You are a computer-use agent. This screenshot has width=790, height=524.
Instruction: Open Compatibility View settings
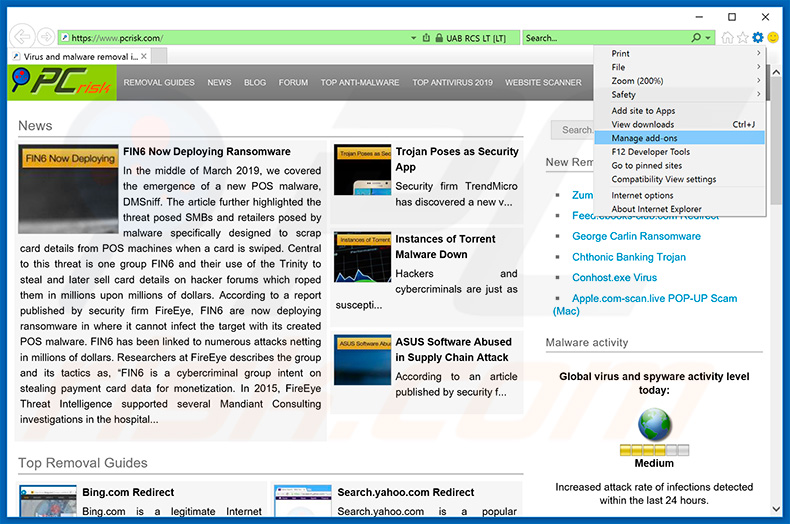(x=680, y=179)
